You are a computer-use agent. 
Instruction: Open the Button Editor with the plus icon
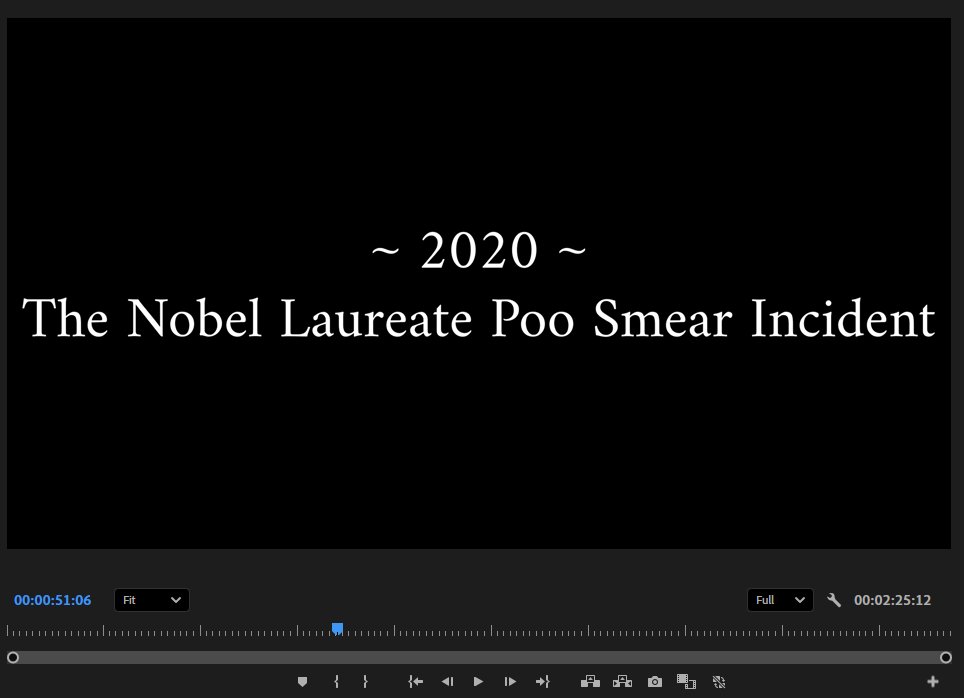[932, 681]
